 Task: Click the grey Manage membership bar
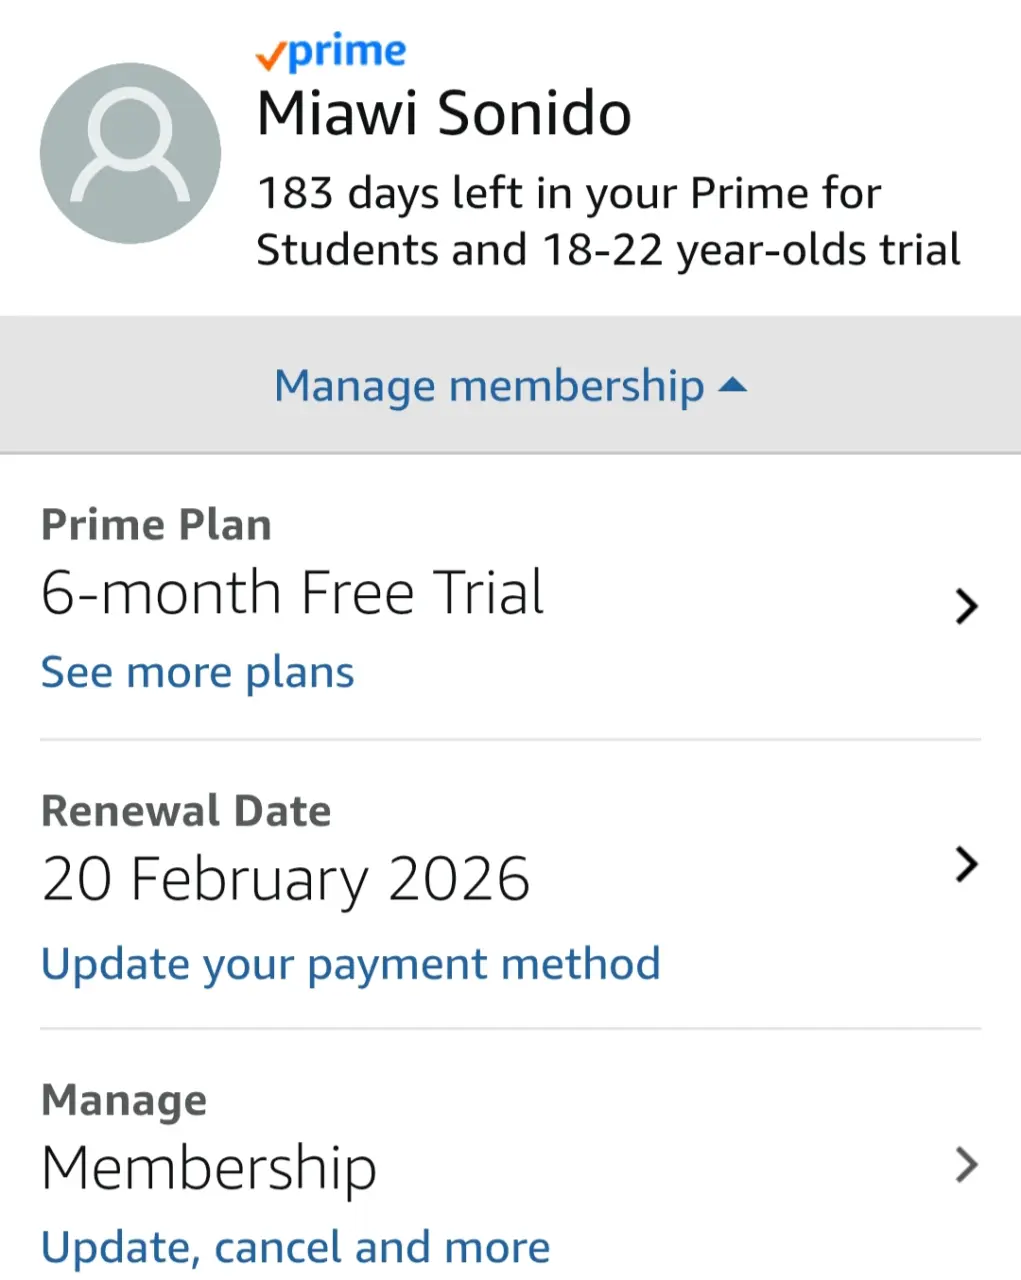coord(510,385)
